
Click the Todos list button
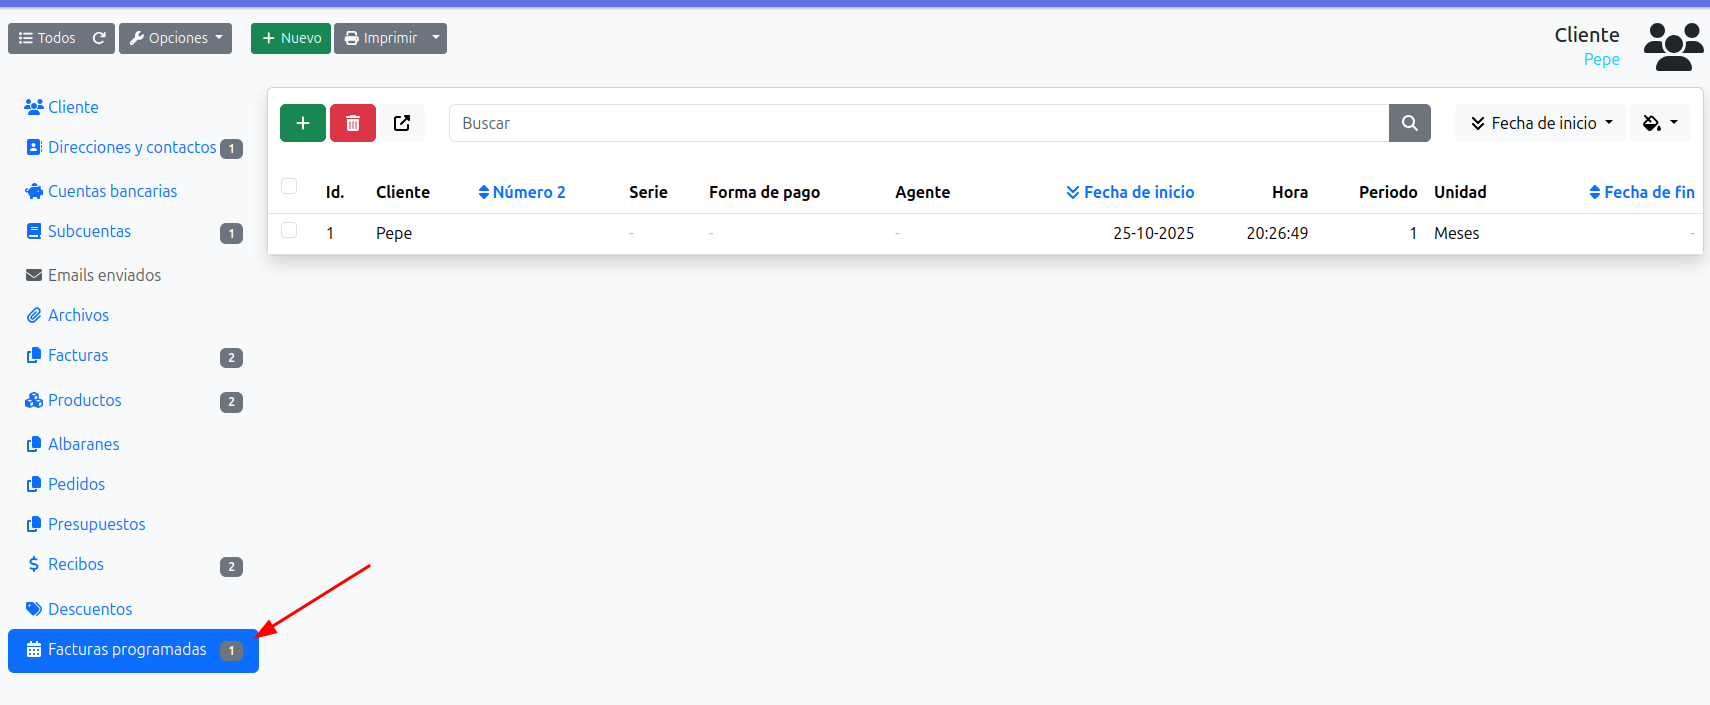47,38
